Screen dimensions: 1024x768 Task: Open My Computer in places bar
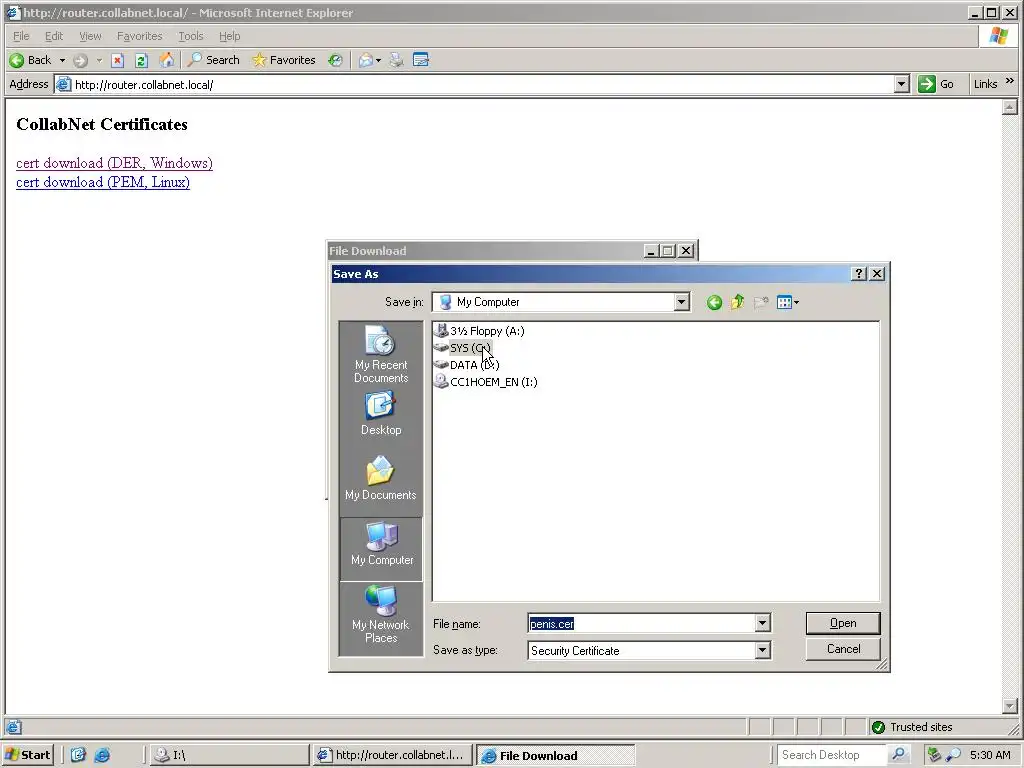coord(381,549)
